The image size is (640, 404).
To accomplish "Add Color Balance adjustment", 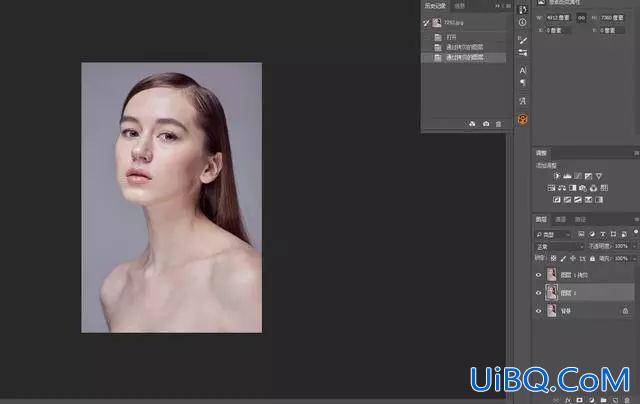I will [x=562, y=188].
